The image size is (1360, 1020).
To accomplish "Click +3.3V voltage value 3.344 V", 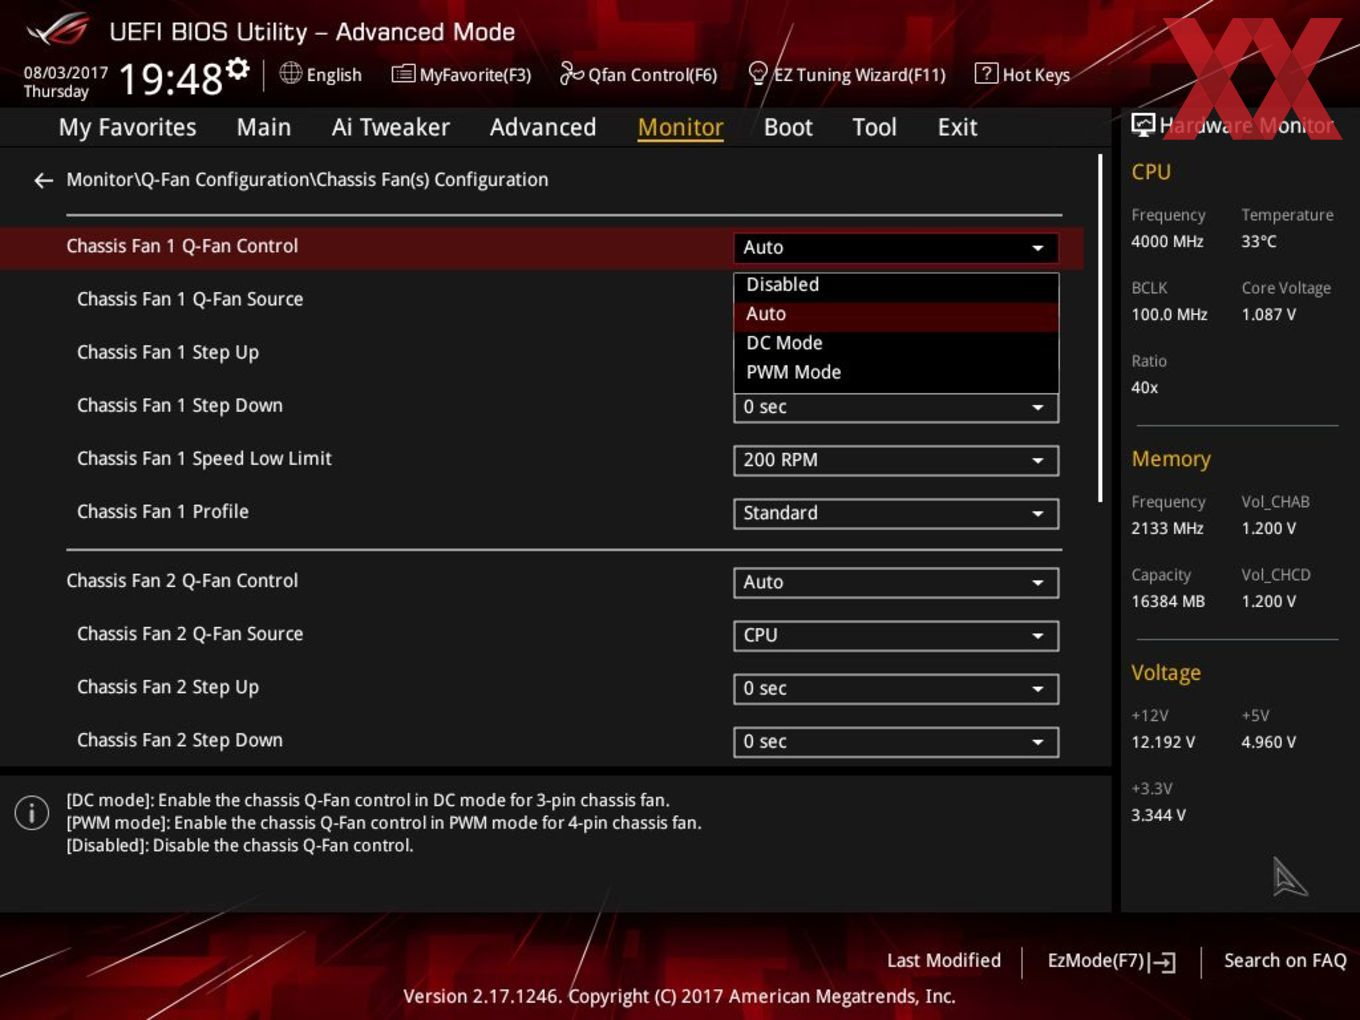I will 1158,815.
